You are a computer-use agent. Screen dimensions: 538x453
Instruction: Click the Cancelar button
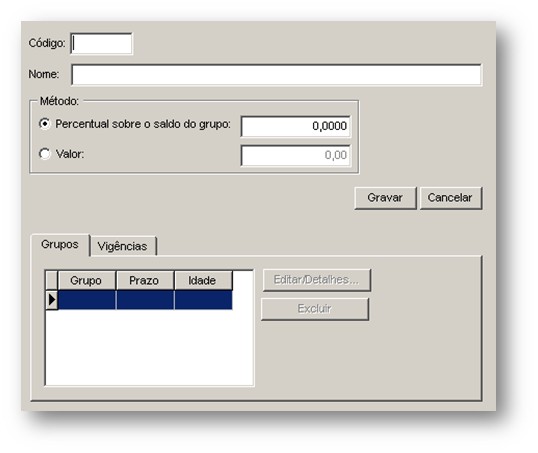point(451,198)
